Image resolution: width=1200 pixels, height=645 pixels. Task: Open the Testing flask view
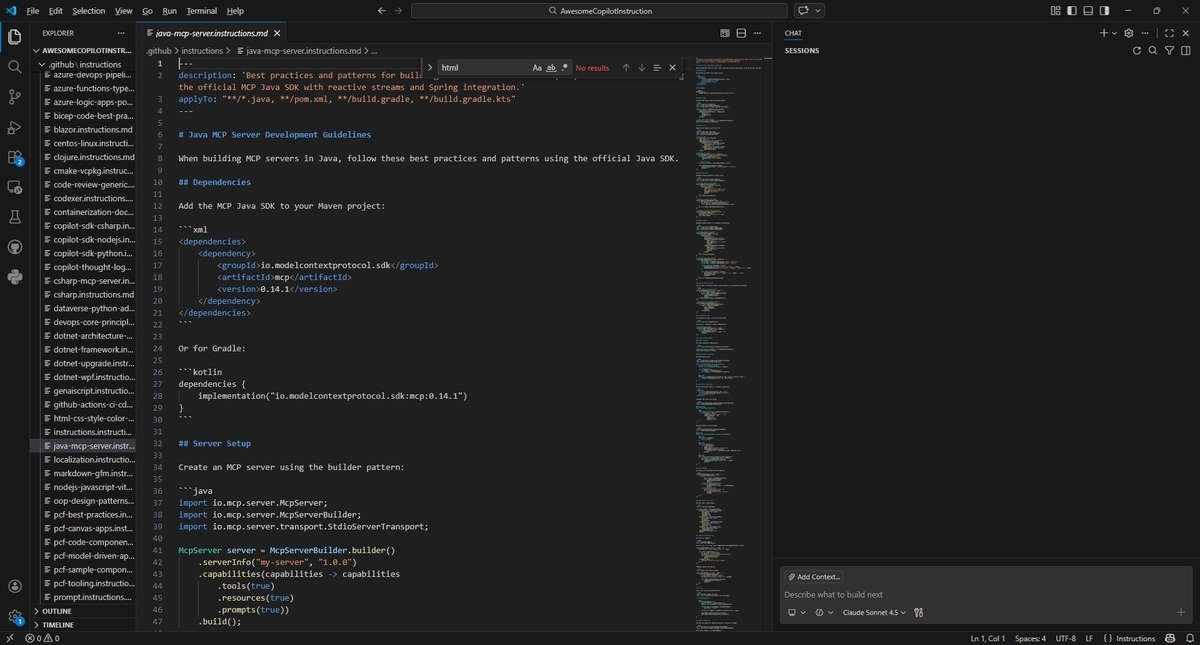[15, 217]
